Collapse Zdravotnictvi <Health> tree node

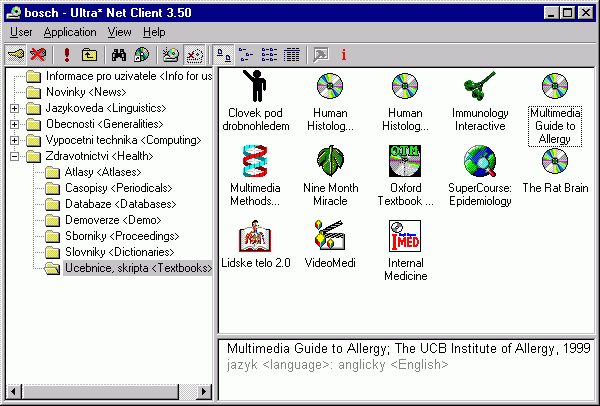coord(14,157)
